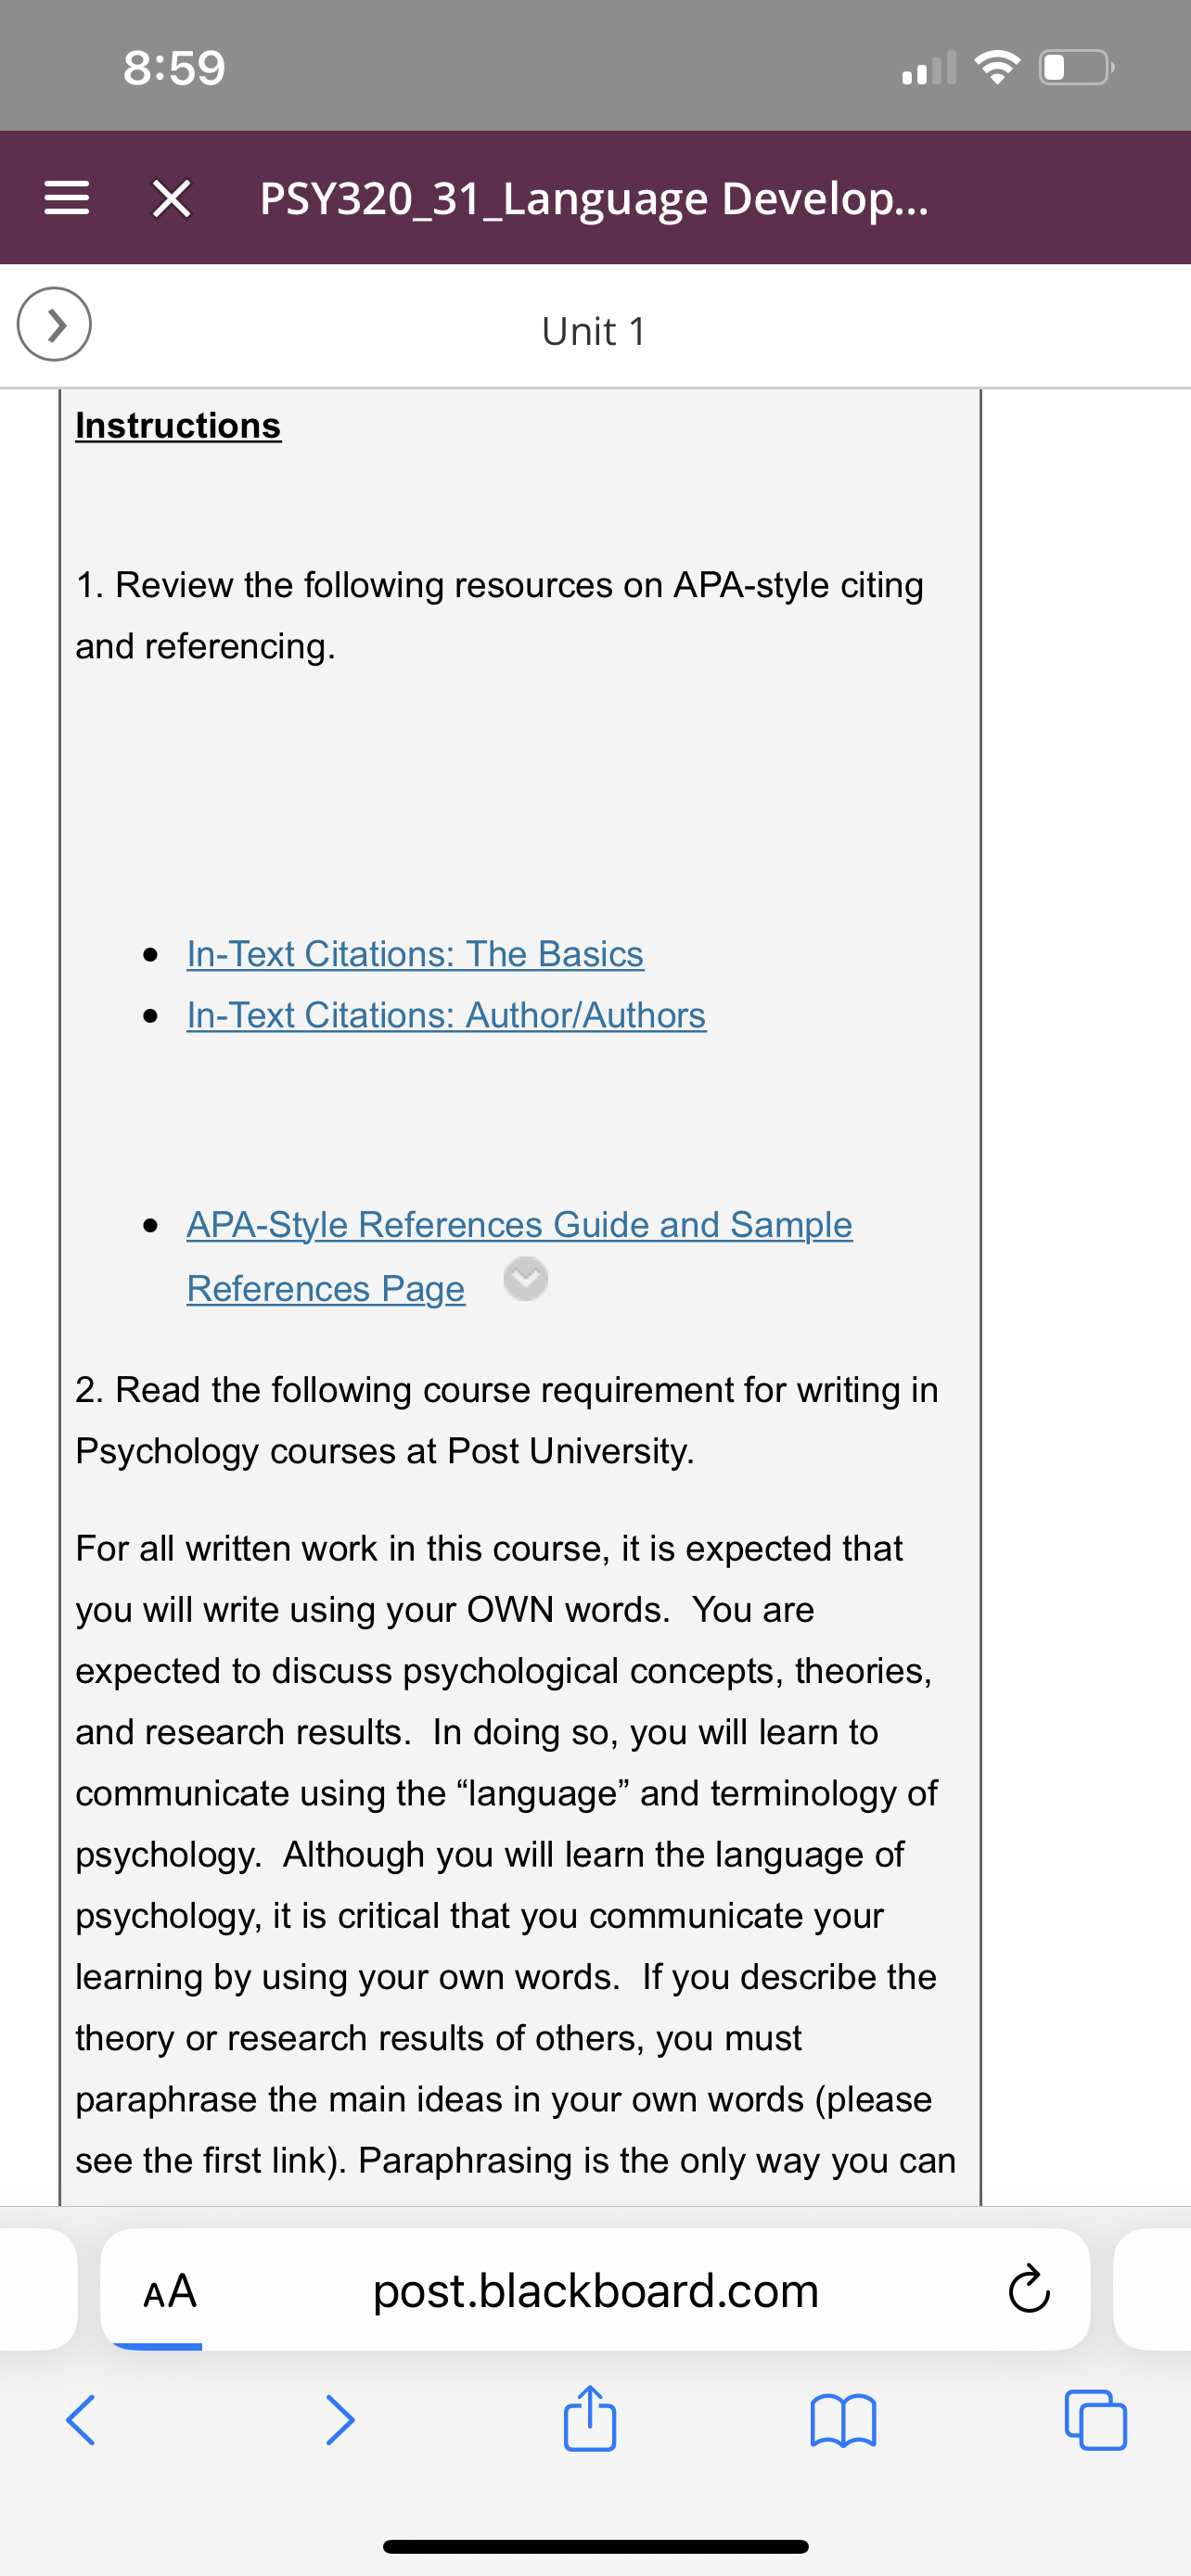Tap the Unit 1 heading
Screen dimensions: 1191x2576
pos(594,331)
